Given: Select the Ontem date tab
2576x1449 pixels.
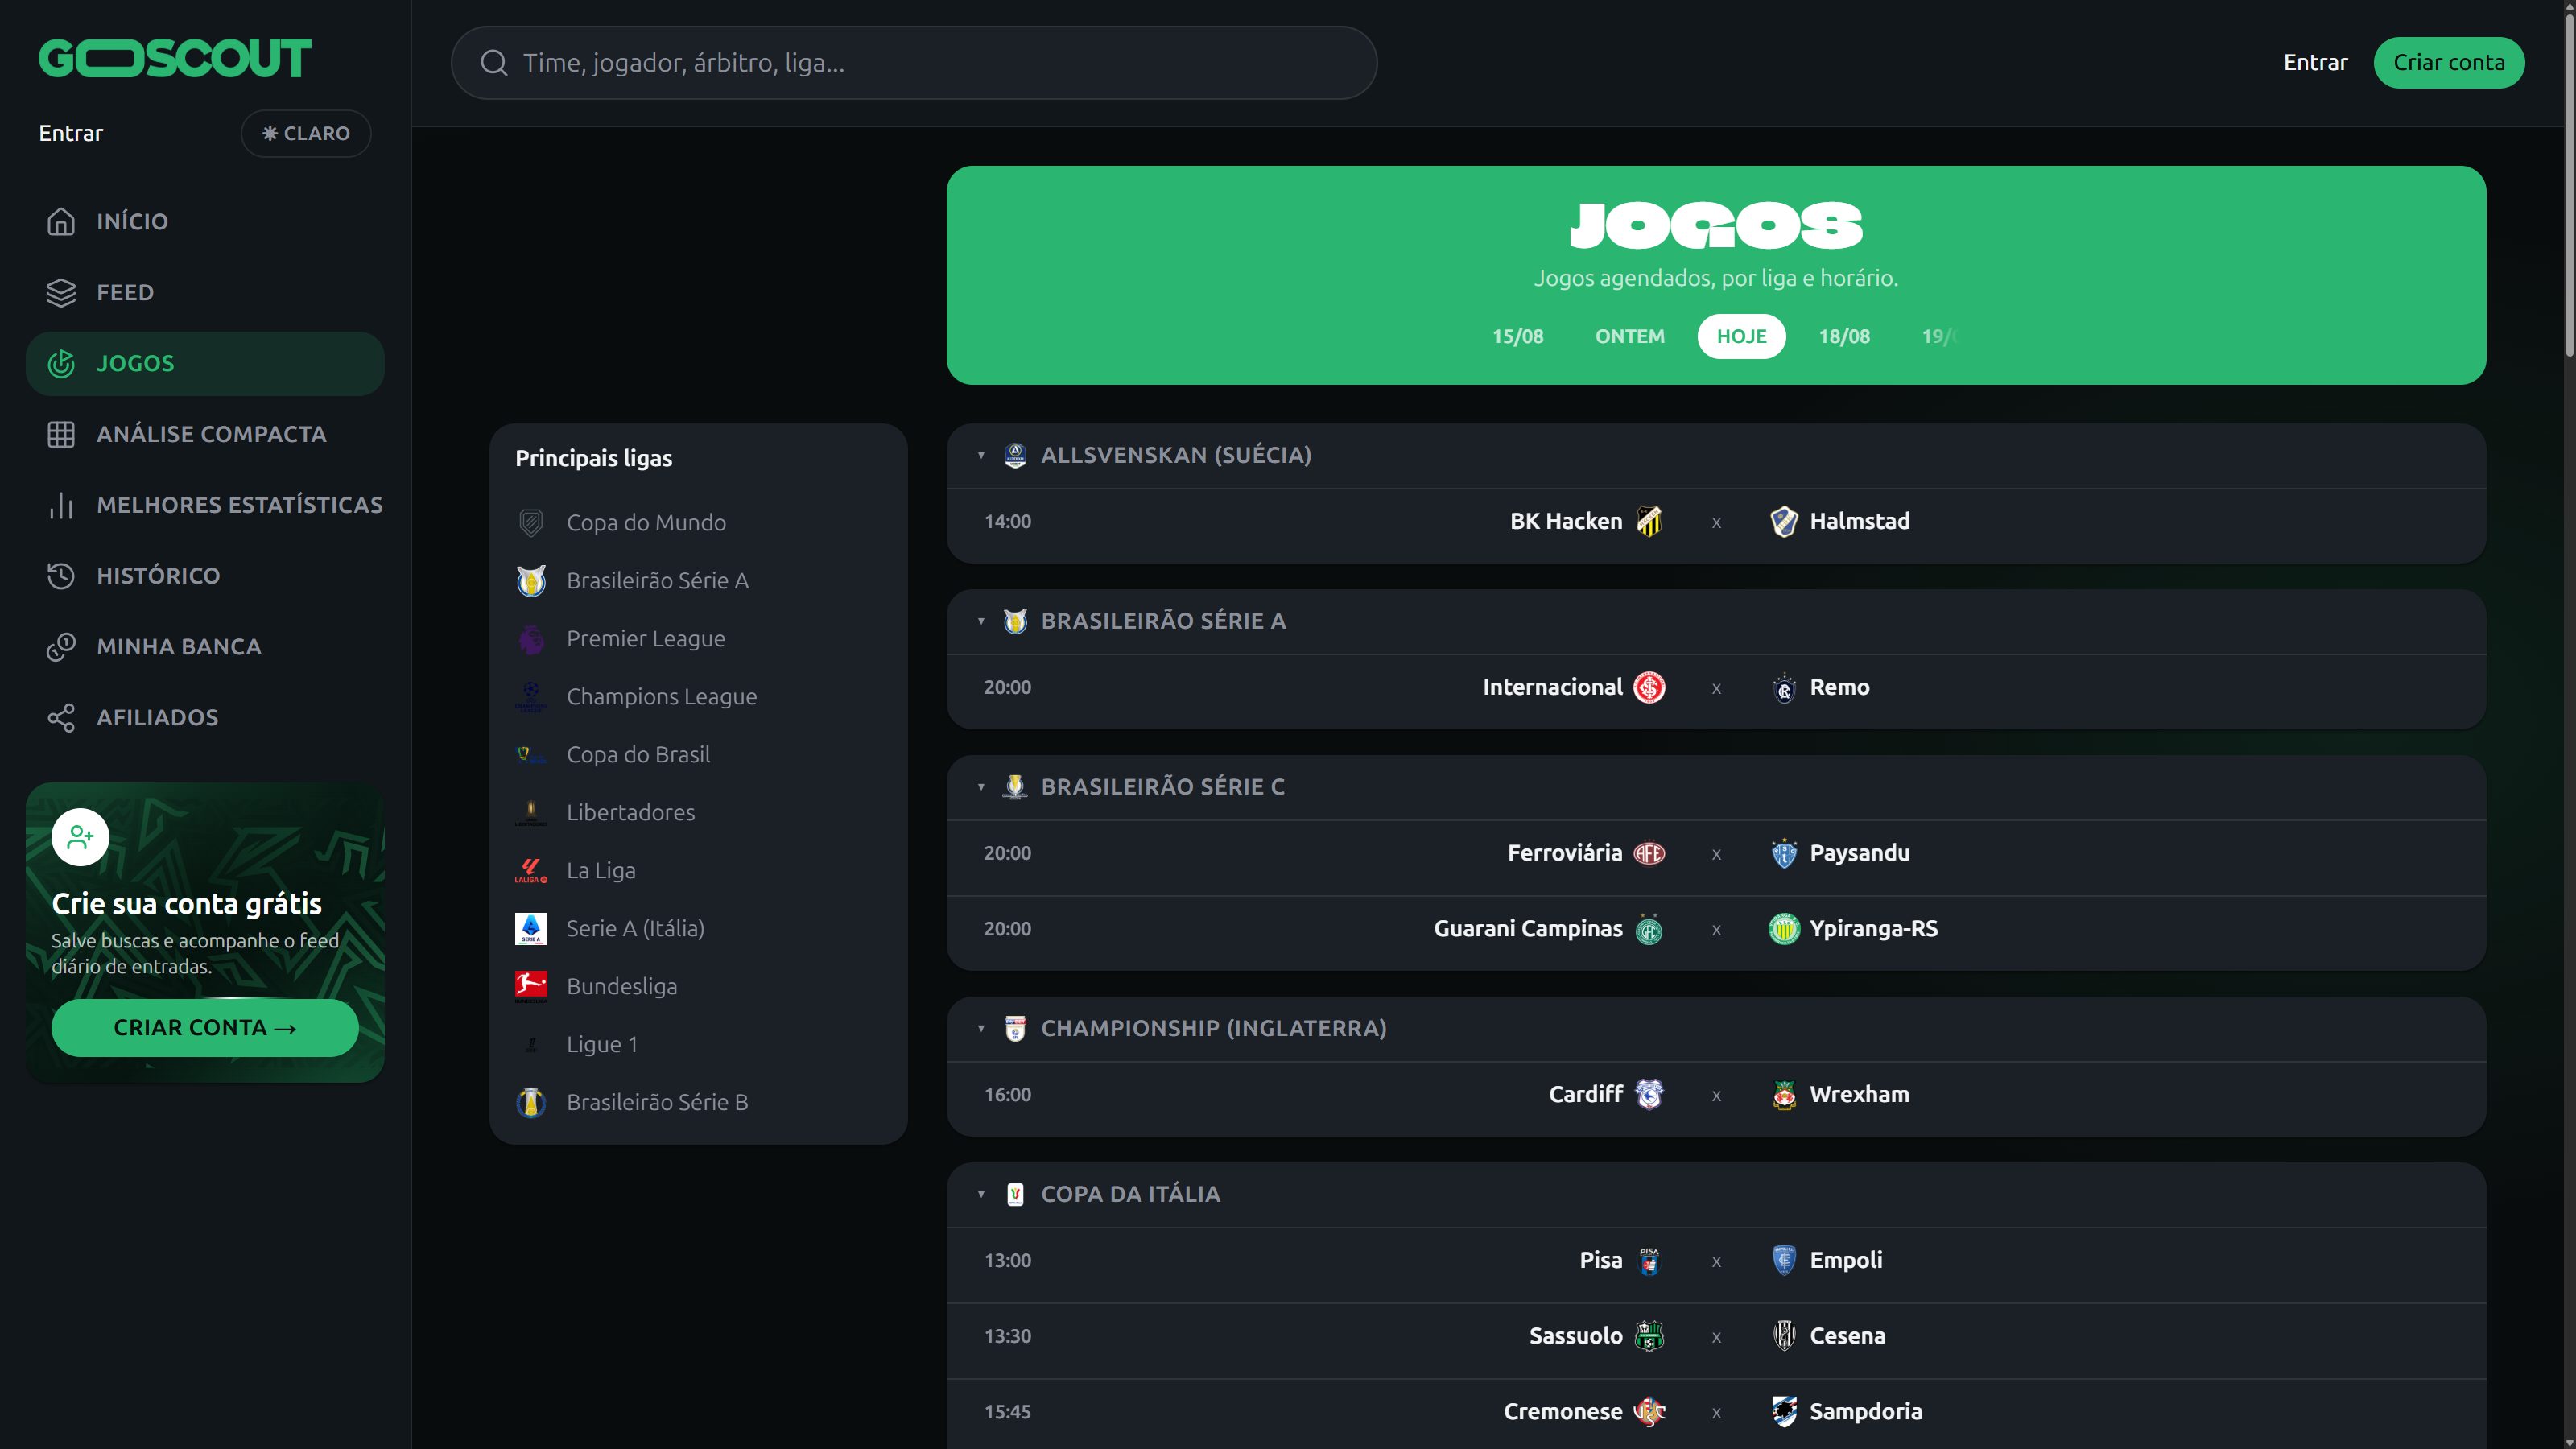Looking at the screenshot, I should 1630,336.
